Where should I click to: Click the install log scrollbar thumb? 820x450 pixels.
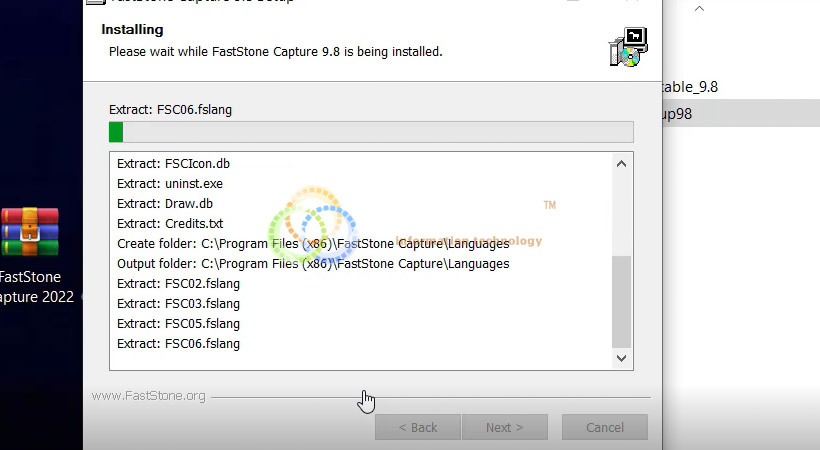(x=621, y=302)
